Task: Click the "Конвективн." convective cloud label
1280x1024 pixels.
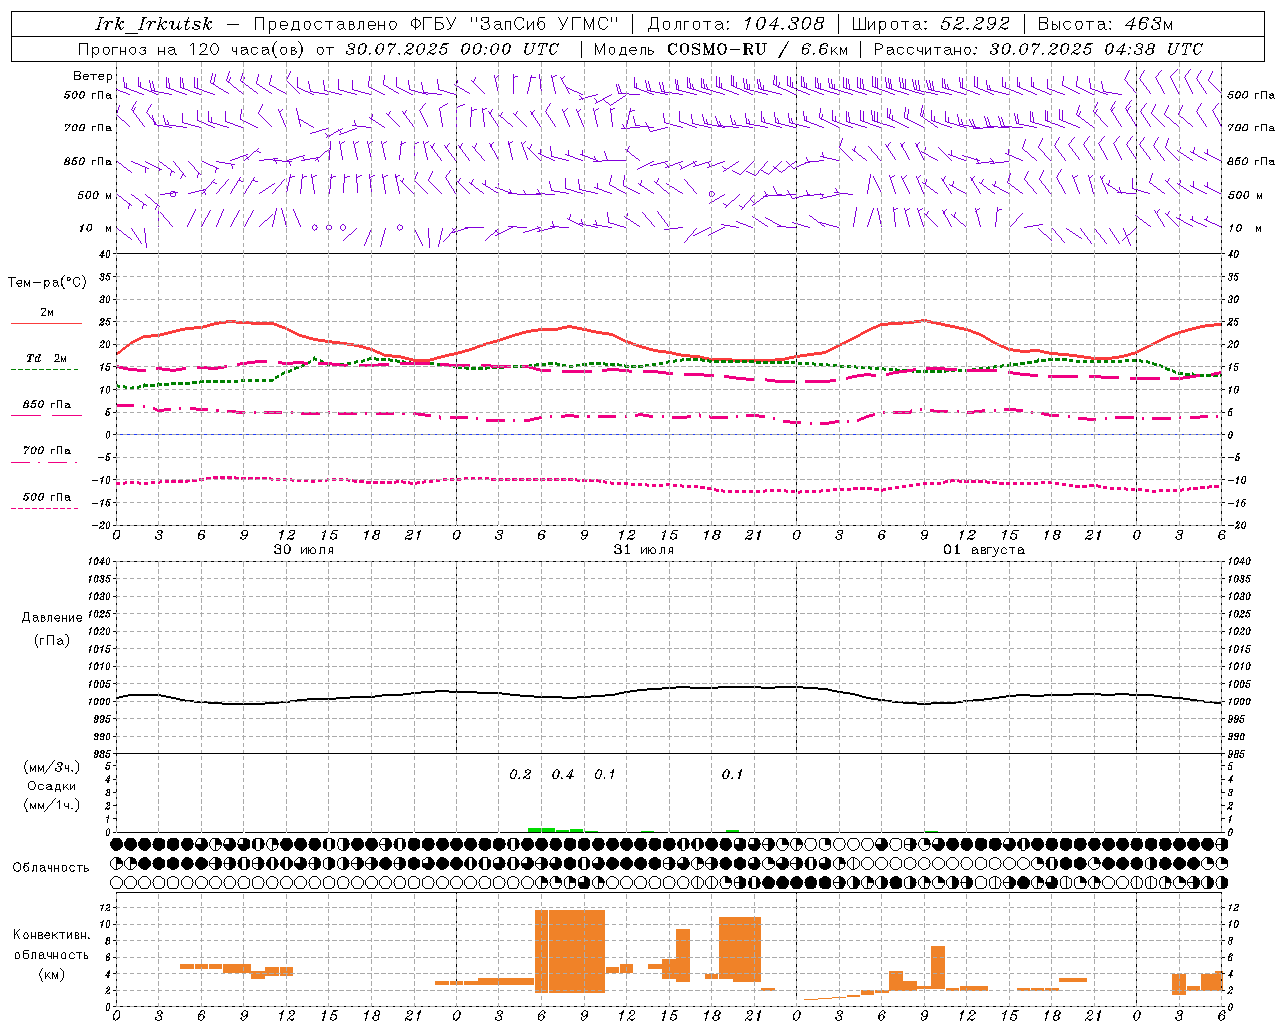Action: (52, 935)
